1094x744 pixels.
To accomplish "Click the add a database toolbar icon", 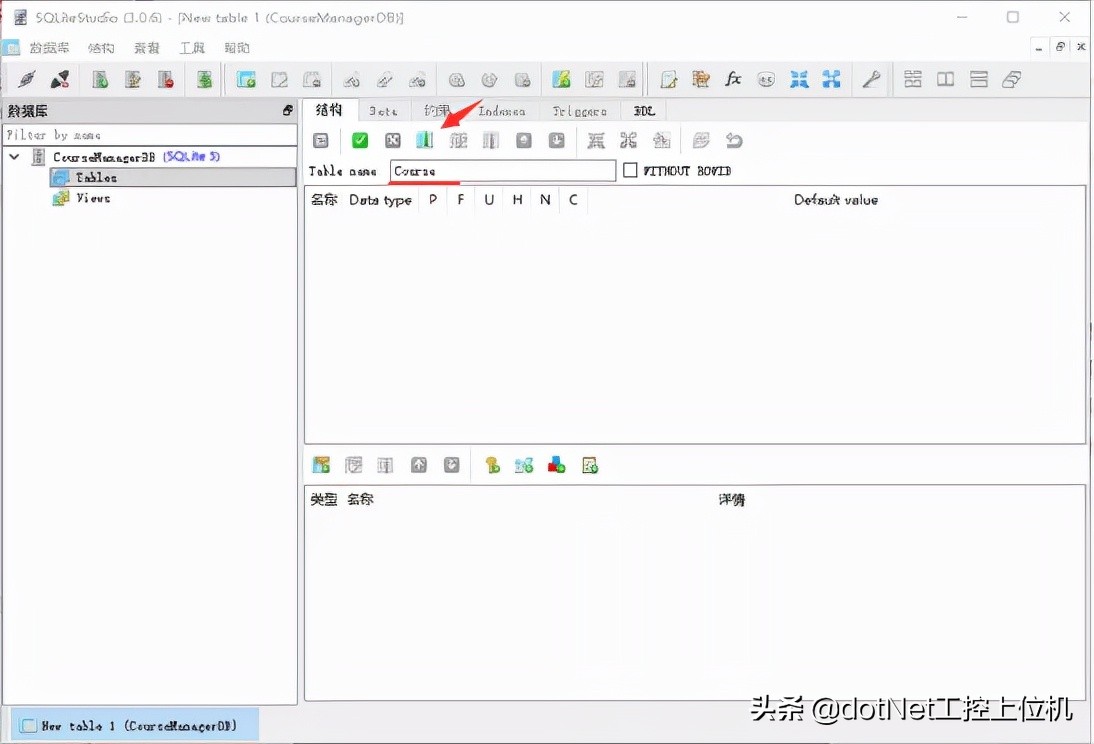I will point(99,79).
